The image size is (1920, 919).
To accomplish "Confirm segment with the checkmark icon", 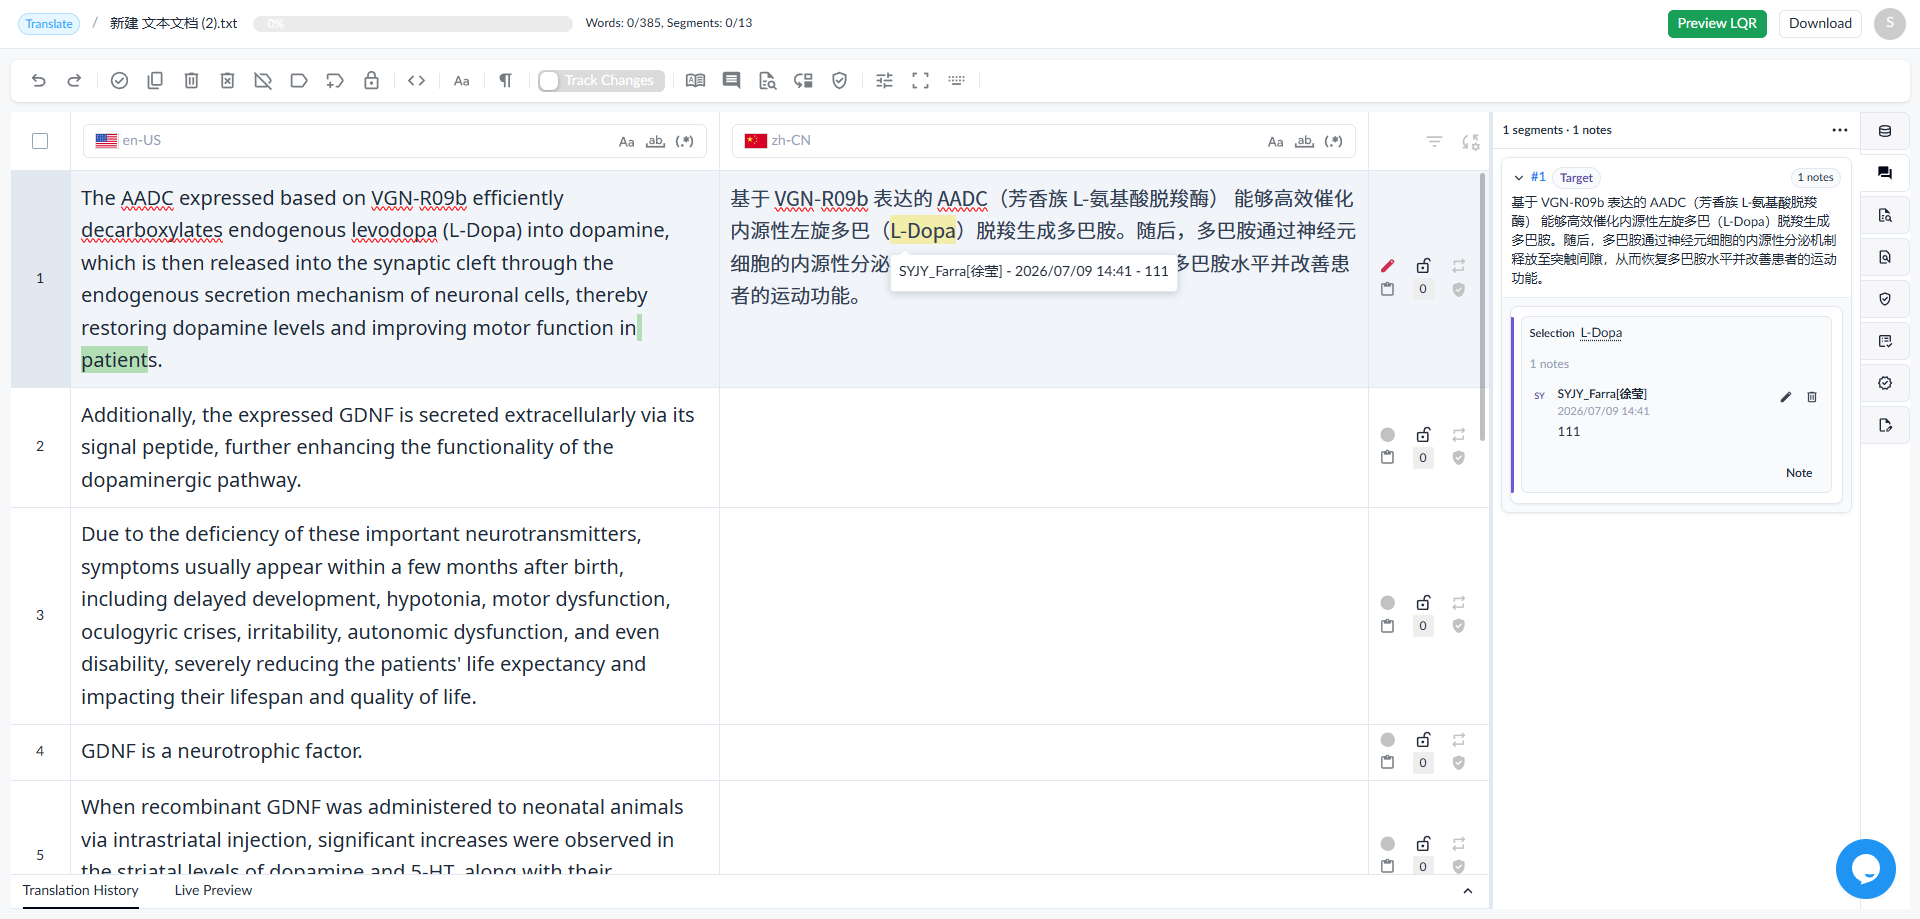I will pyautogui.click(x=119, y=81).
